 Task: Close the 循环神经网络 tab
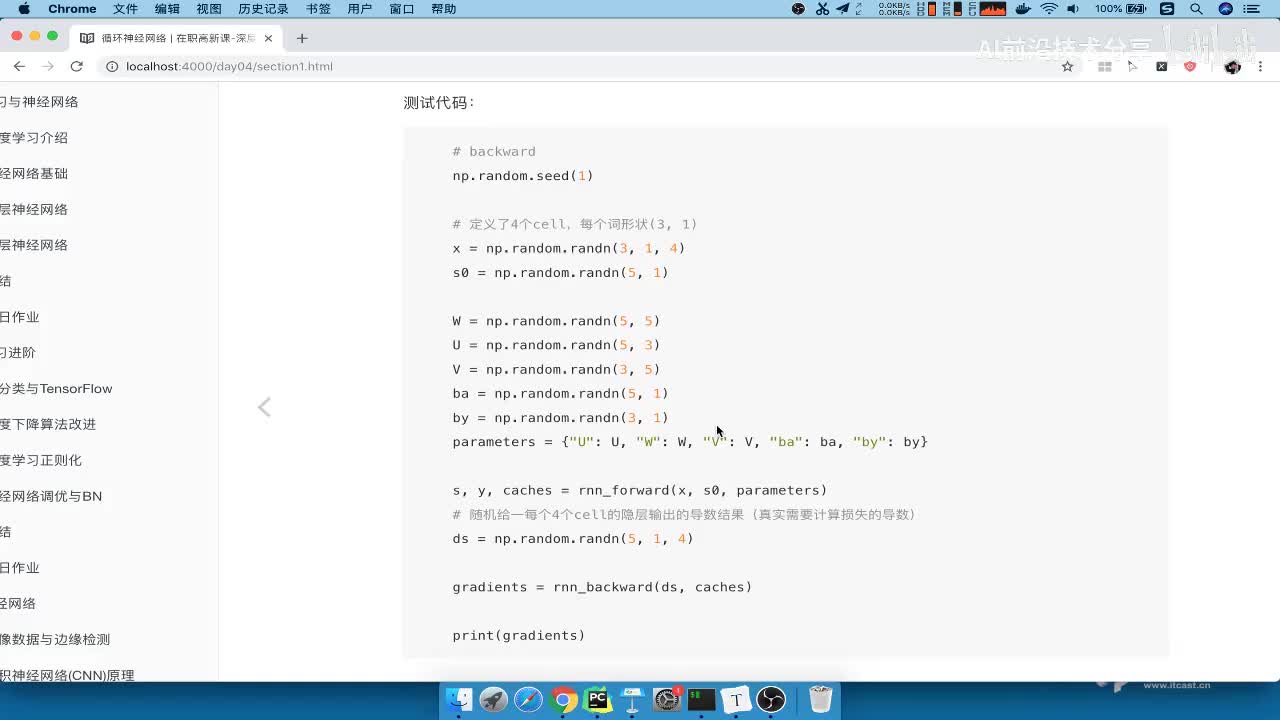pos(268,38)
